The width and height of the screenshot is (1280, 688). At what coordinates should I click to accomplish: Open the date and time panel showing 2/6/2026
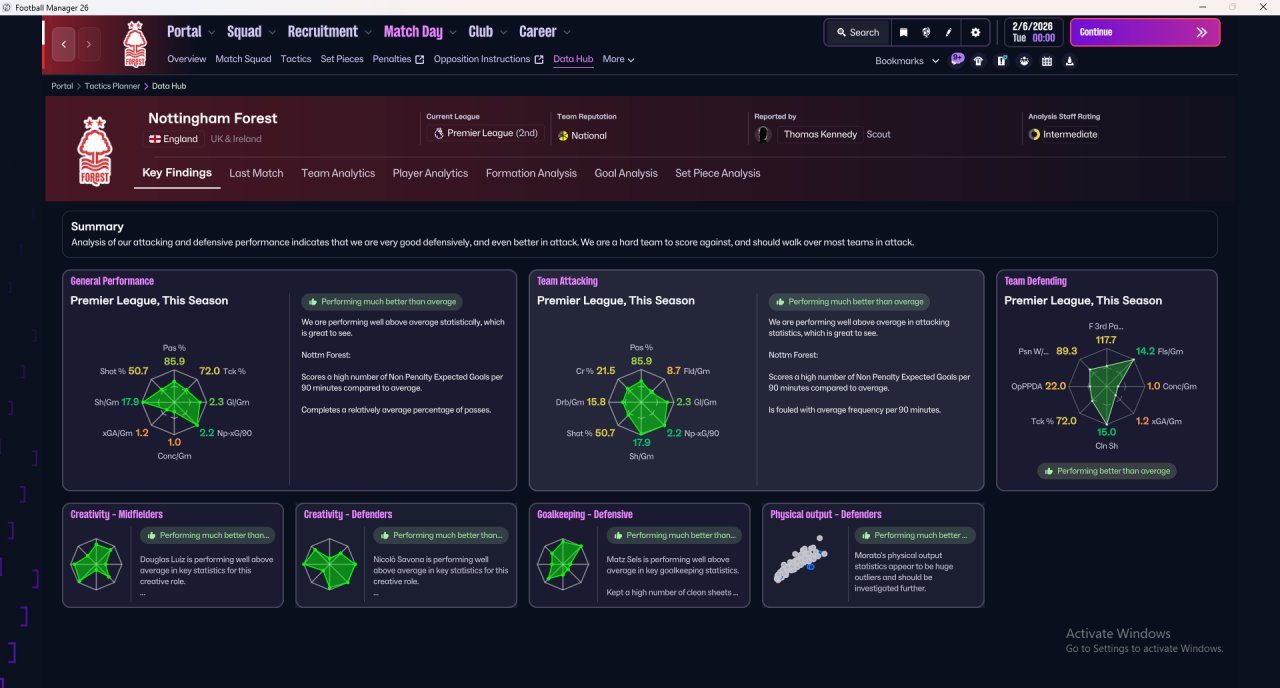tap(1034, 32)
